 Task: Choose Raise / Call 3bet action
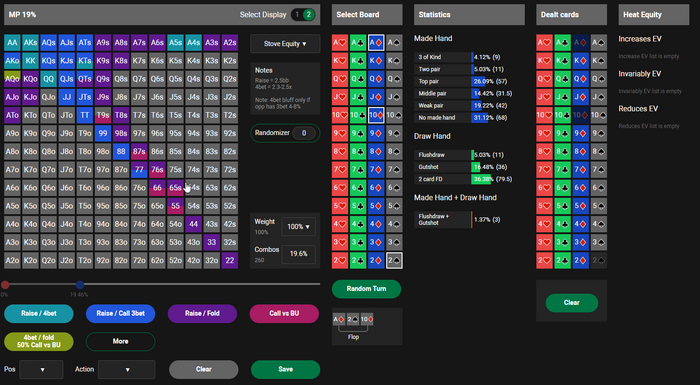[x=121, y=314]
